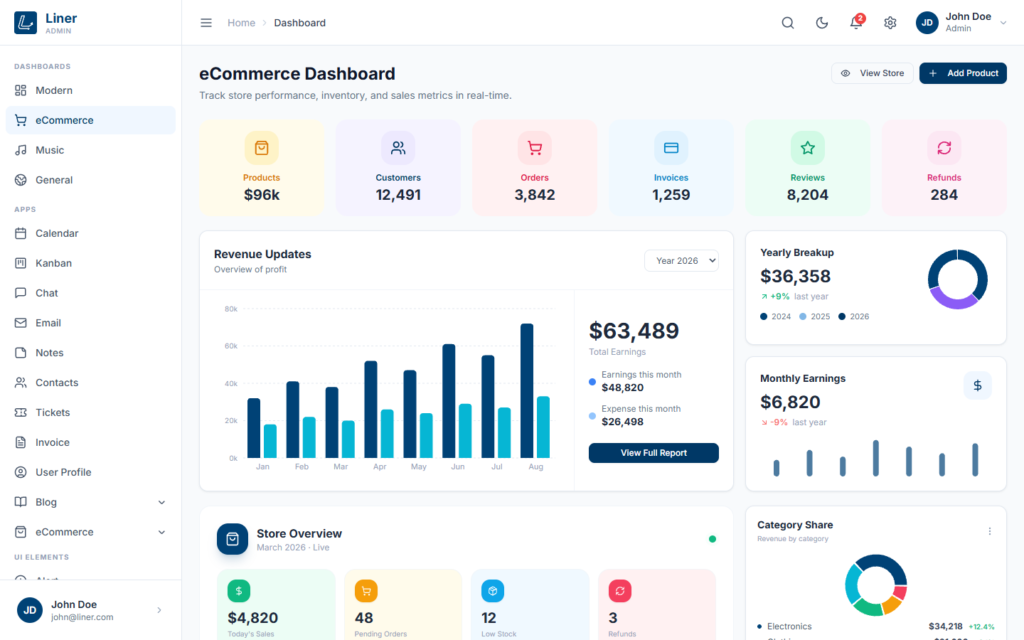Viewport: 1024px width, 640px height.
Task: Click the Electronics category row
Action: tap(876, 626)
